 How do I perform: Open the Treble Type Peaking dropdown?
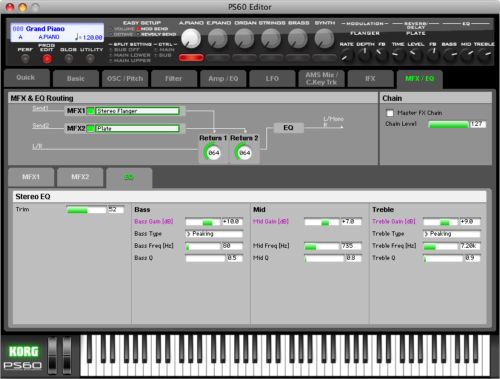(x=452, y=234)
